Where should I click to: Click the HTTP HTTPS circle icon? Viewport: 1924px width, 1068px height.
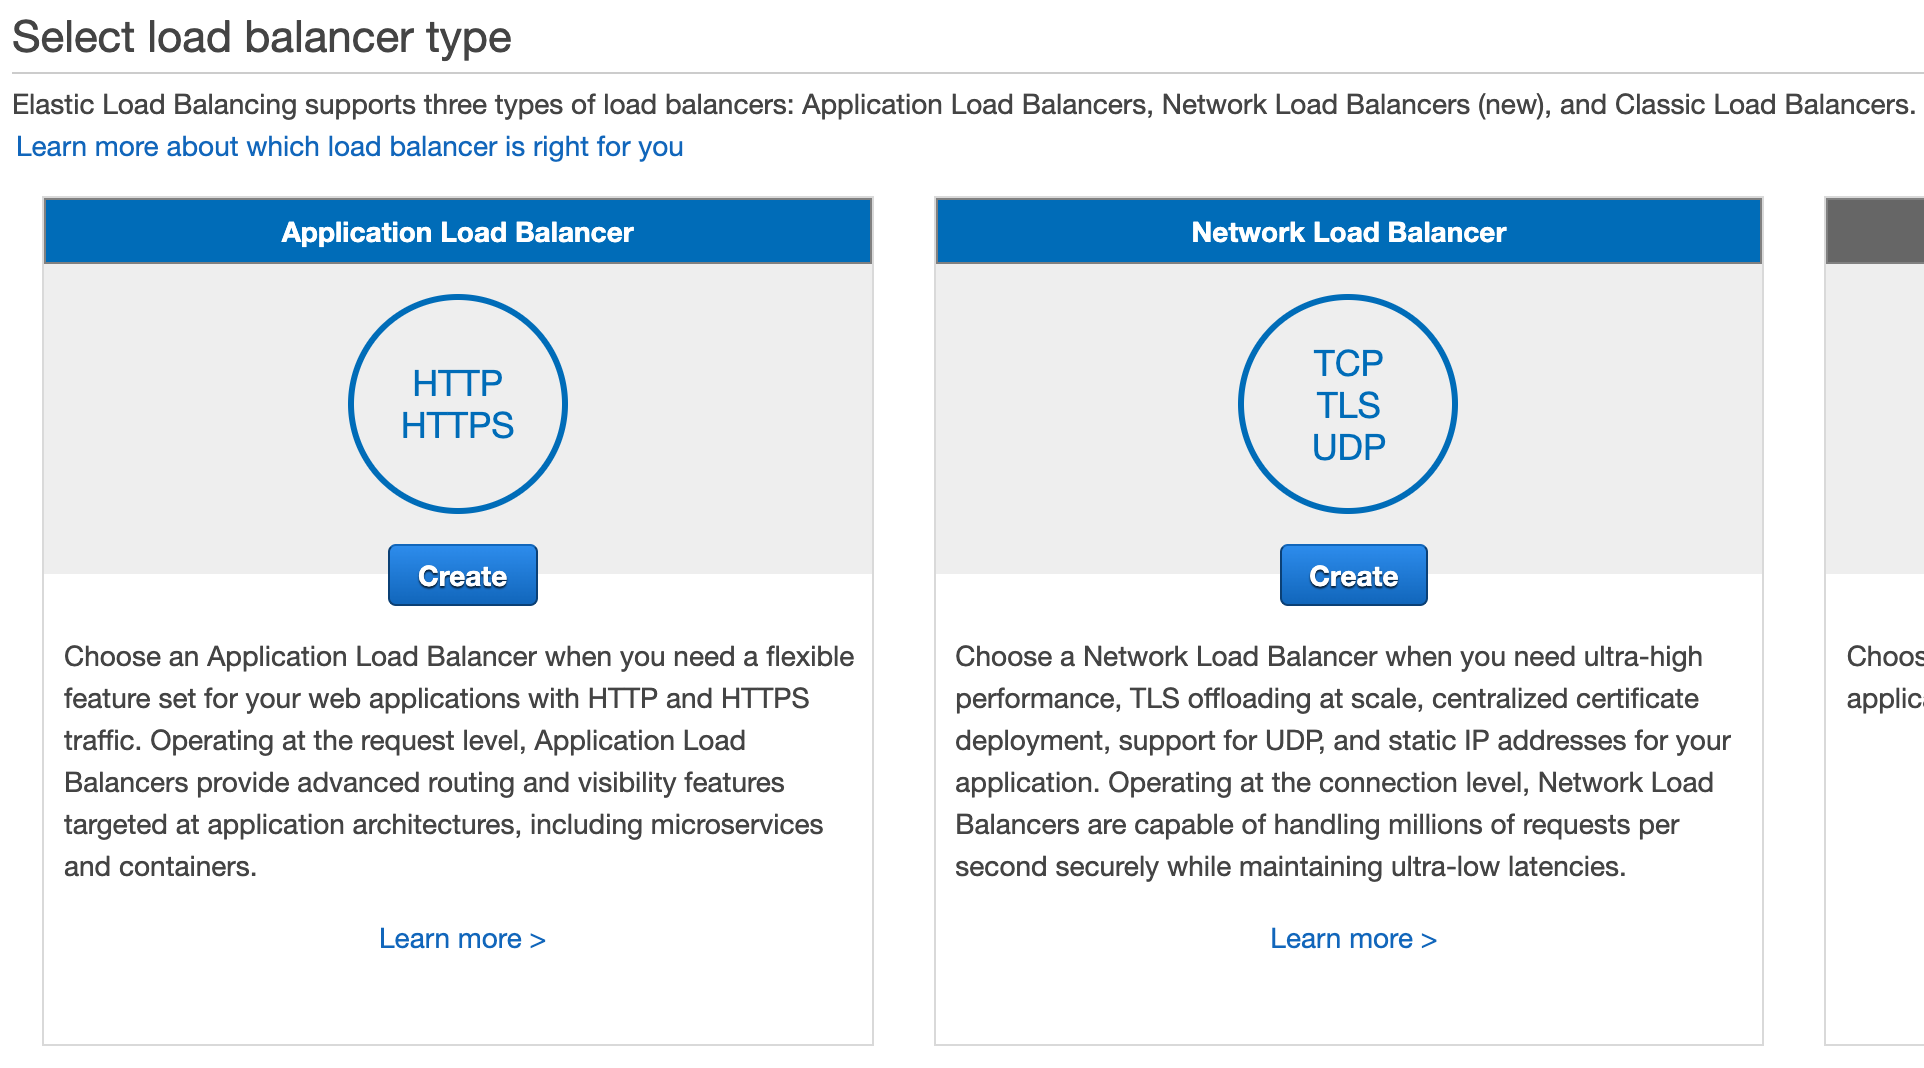coord(458,404)
